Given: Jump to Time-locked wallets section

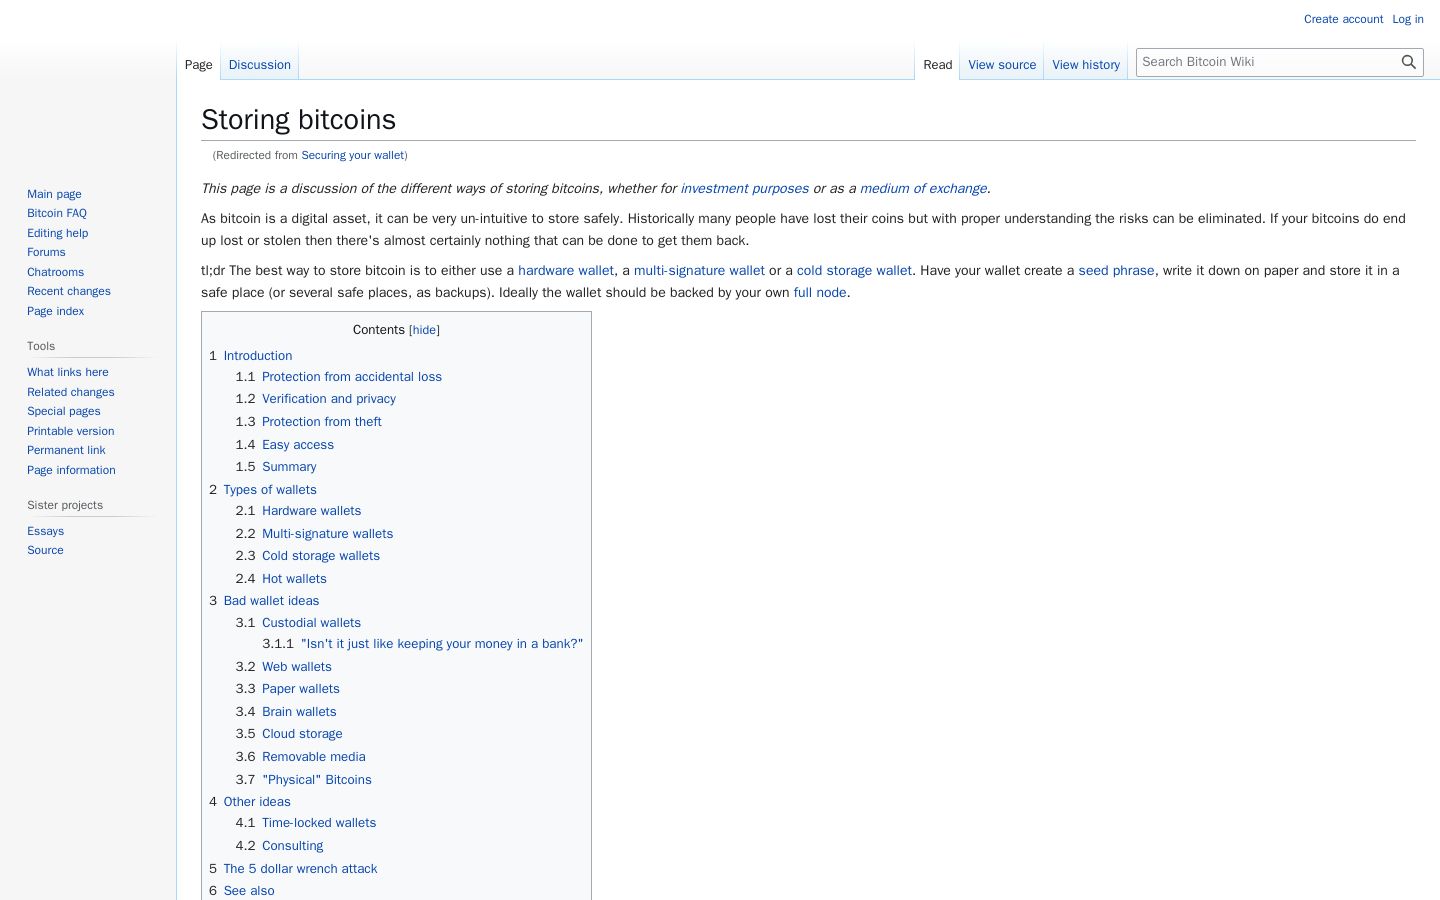Looking at the screenshot, I should pos(319,822).
